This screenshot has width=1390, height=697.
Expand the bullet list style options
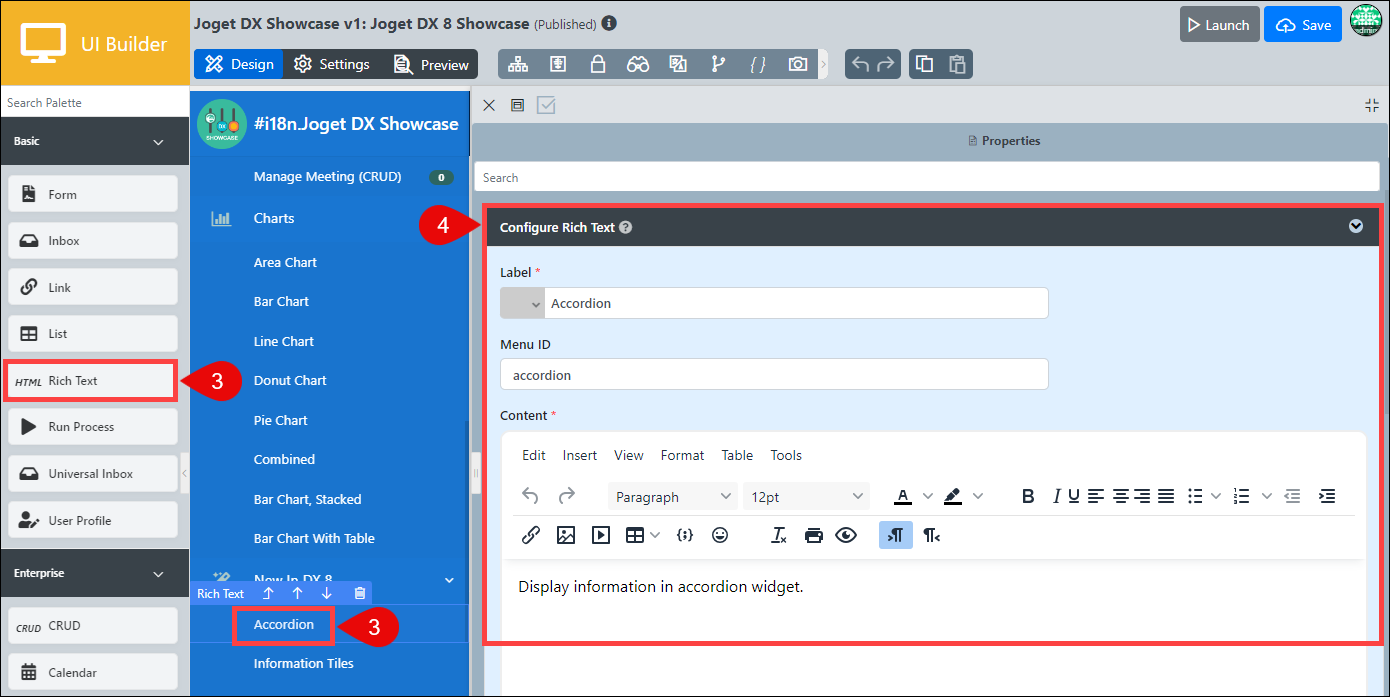1216,496
